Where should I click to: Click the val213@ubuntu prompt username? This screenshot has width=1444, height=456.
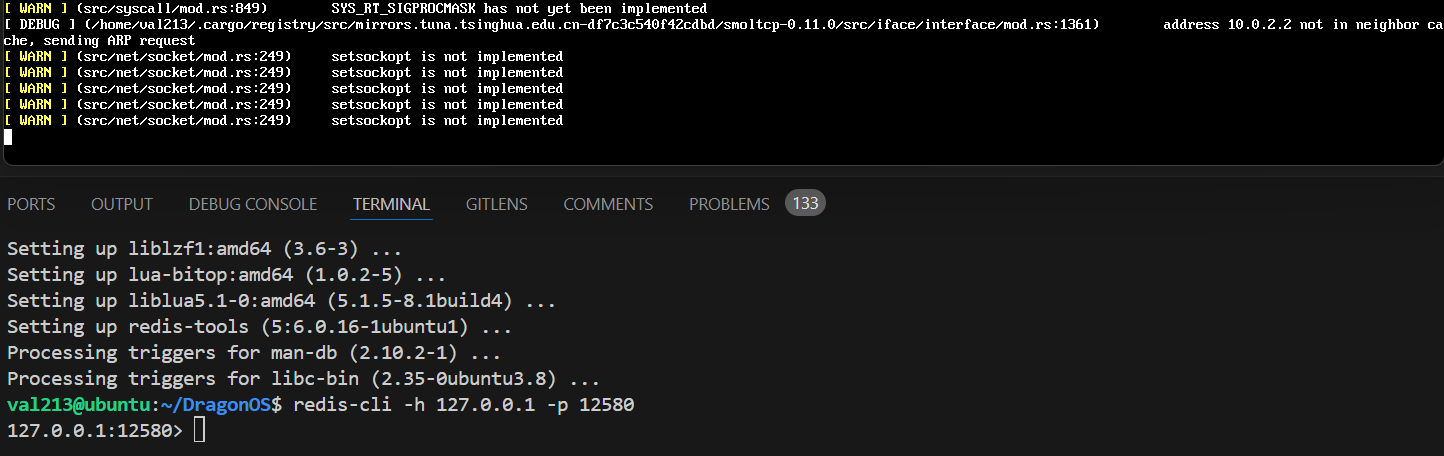pos(80,405)
